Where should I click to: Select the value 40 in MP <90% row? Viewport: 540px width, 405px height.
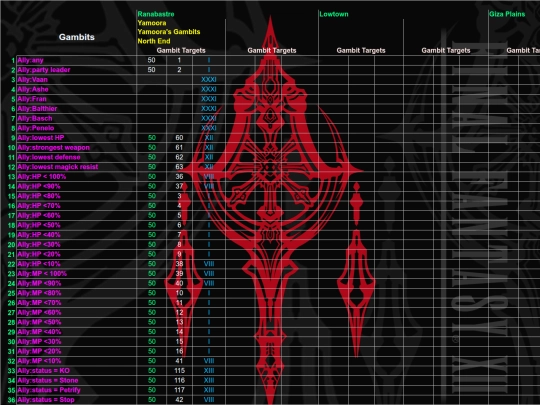pyautogui.click(x=179, y=283)
